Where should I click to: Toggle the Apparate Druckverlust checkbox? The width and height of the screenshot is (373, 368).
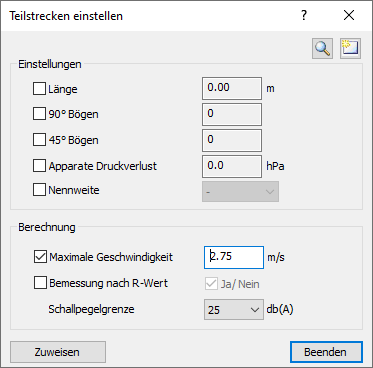39,166
